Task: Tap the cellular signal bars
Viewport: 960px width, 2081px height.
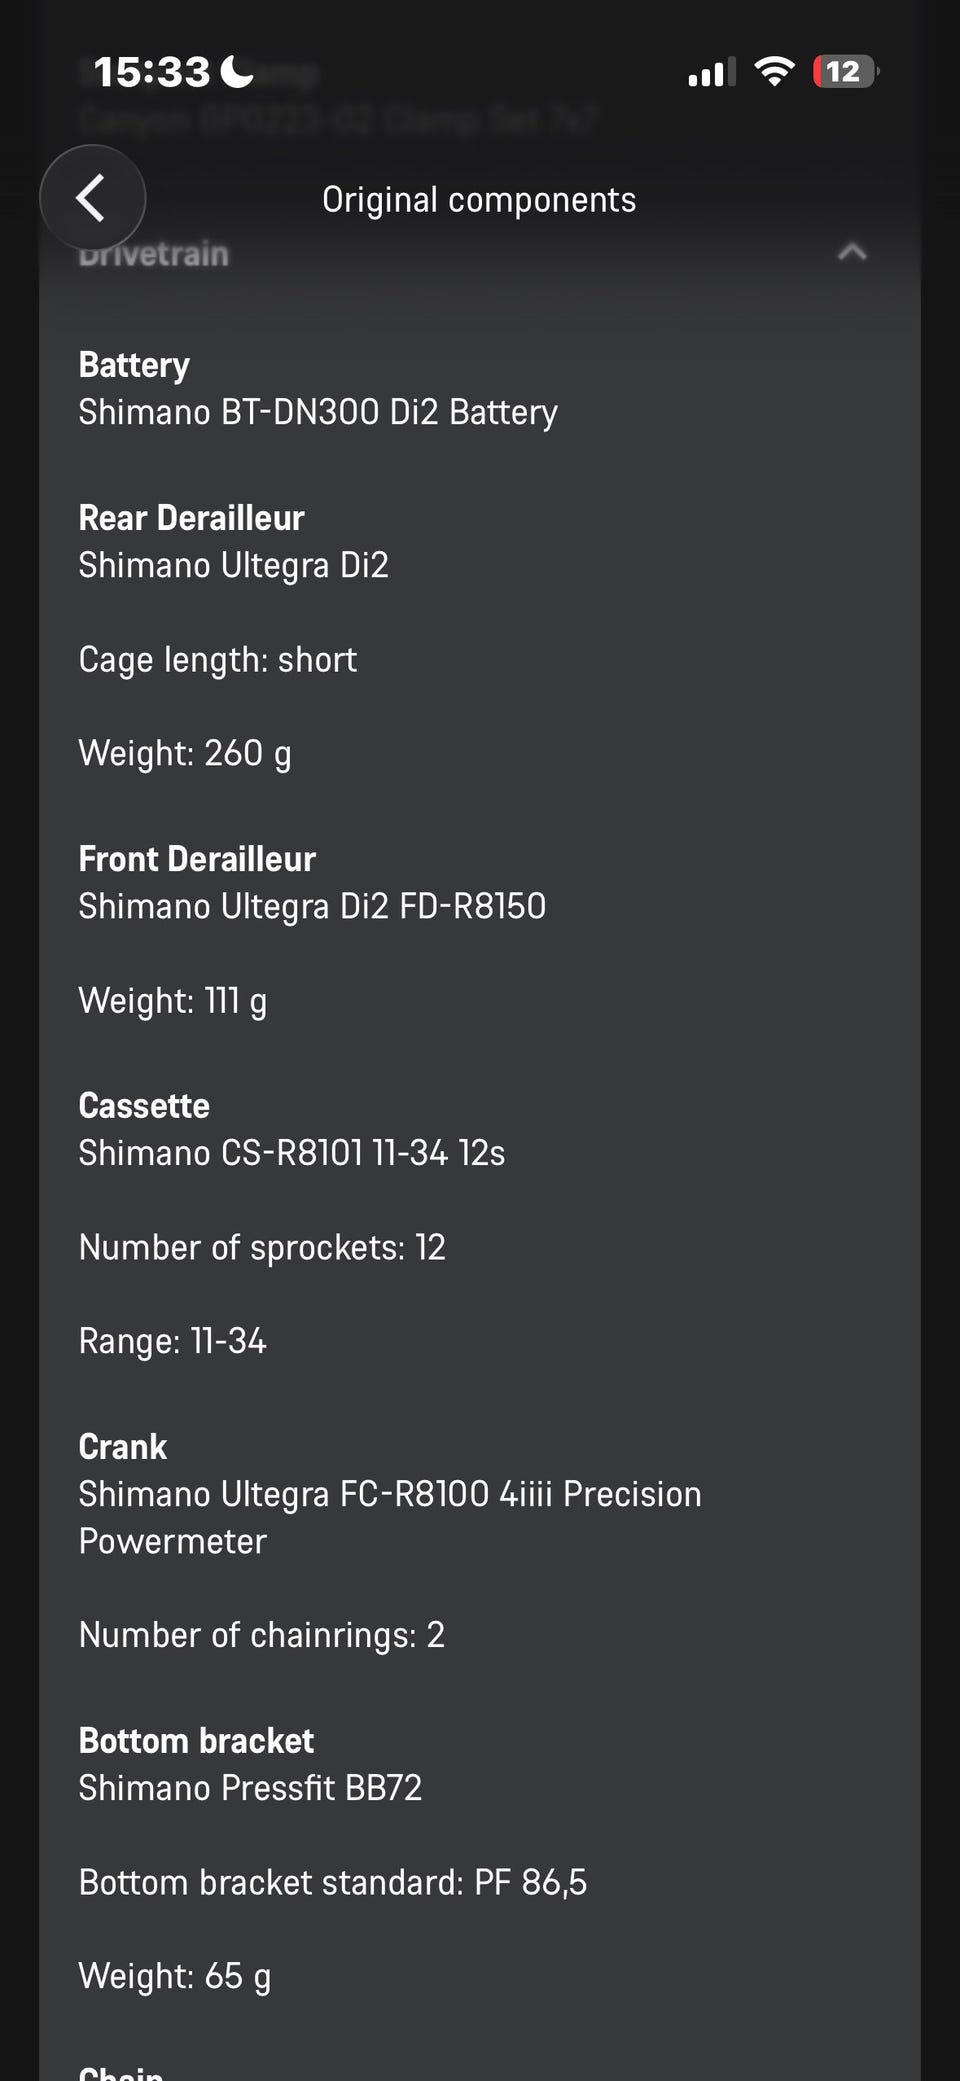Action: (x=711, y=72)
